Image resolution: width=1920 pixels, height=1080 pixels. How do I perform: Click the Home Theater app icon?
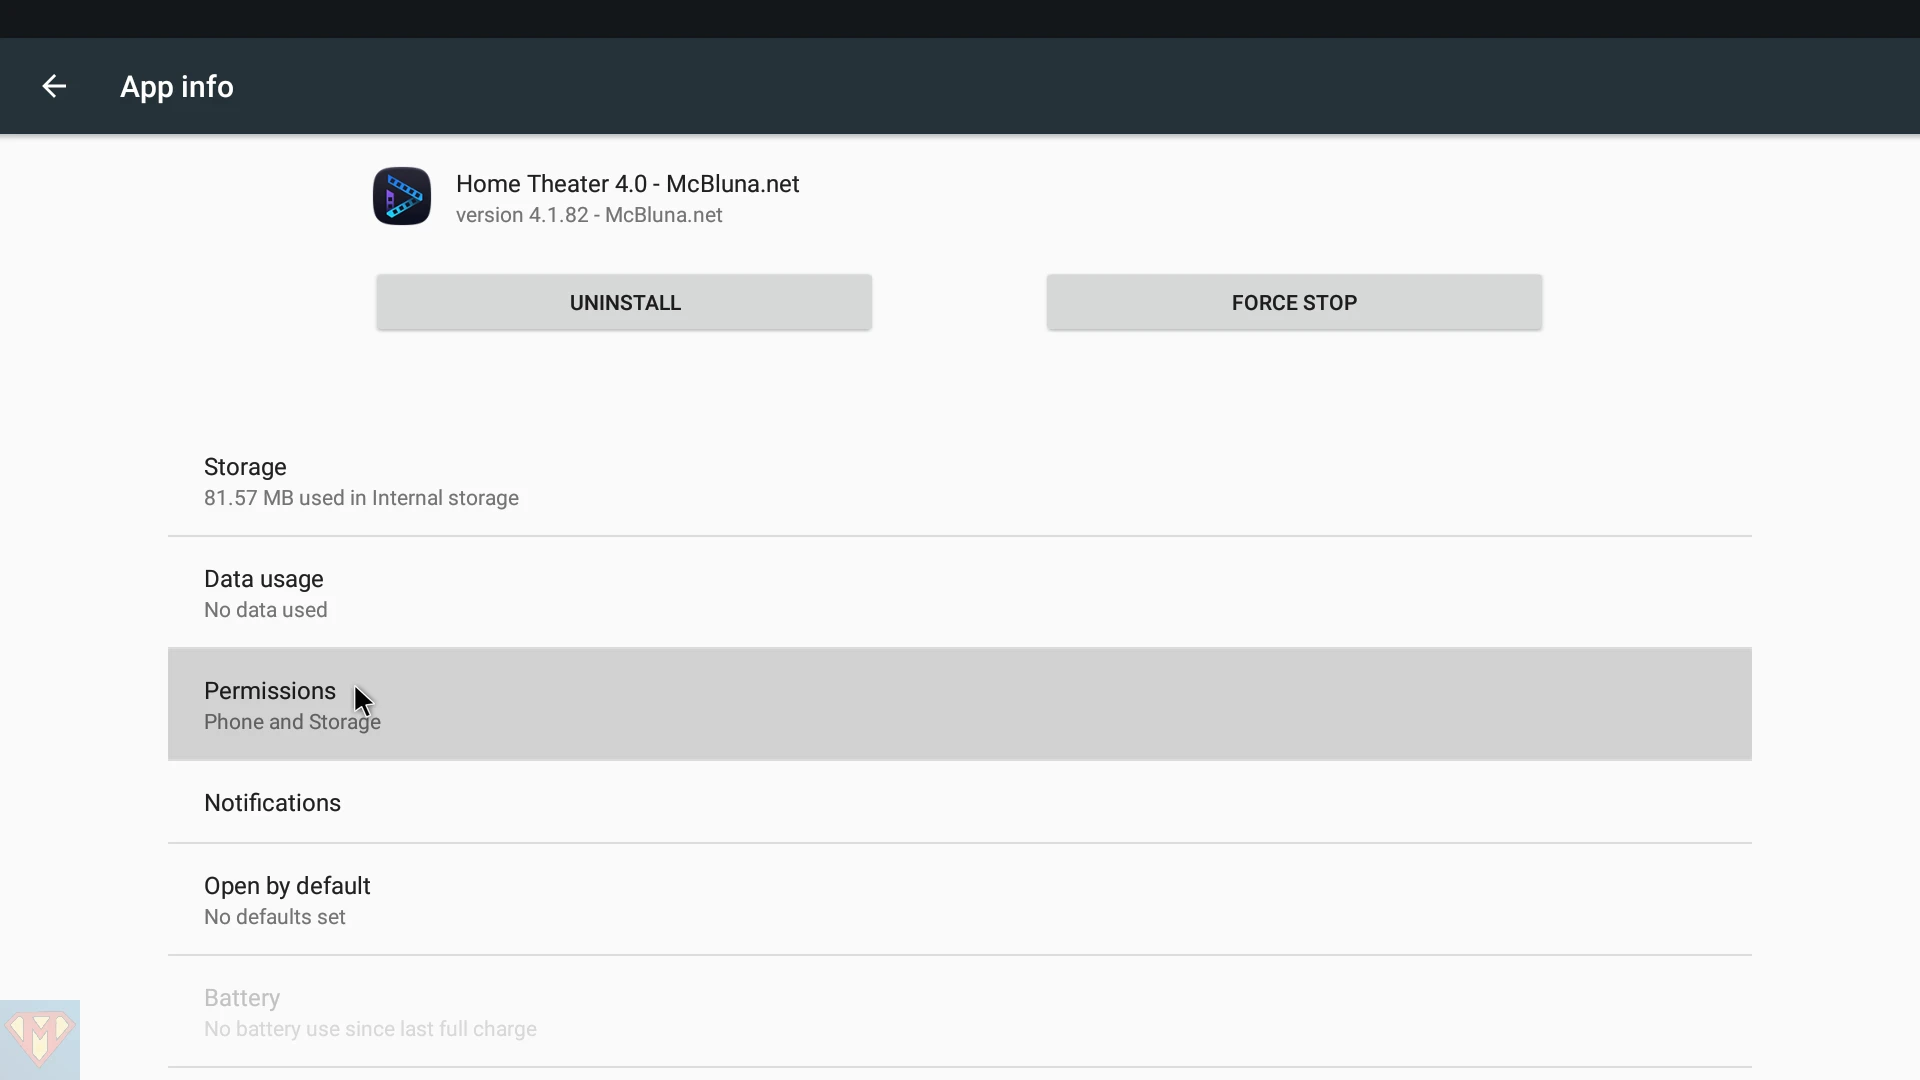coord(402,196)
